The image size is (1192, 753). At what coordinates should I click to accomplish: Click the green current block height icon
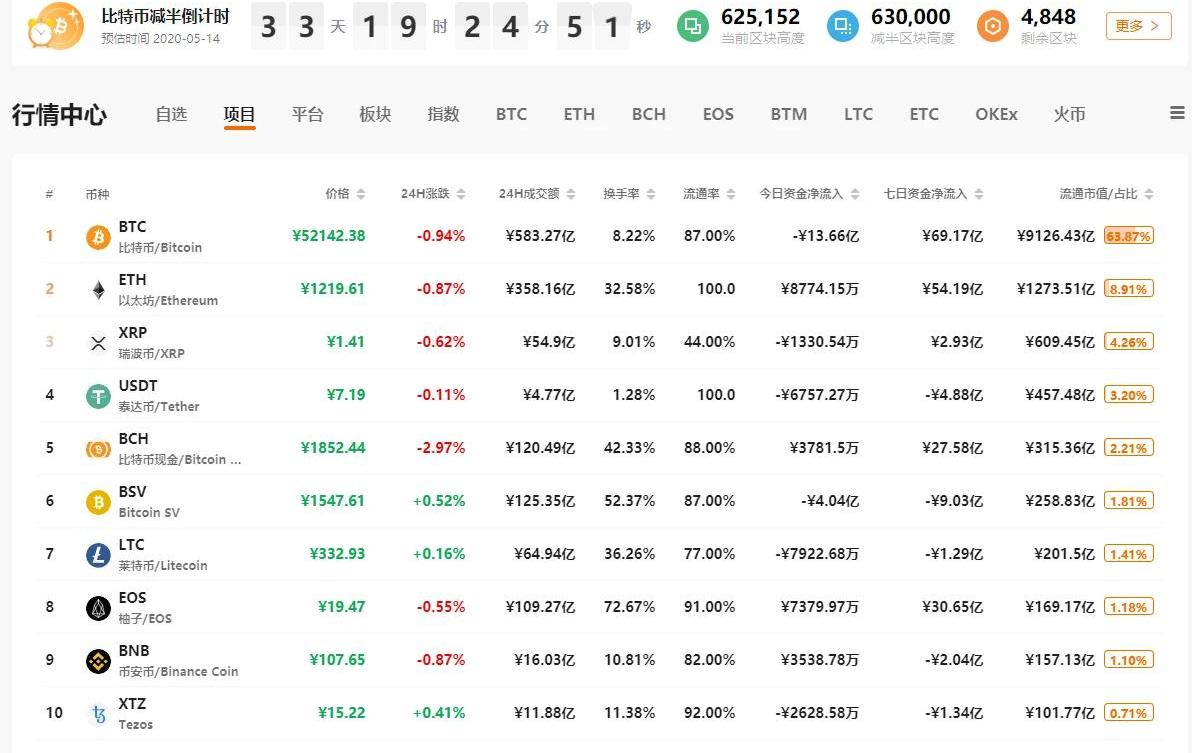coord(692,27)
